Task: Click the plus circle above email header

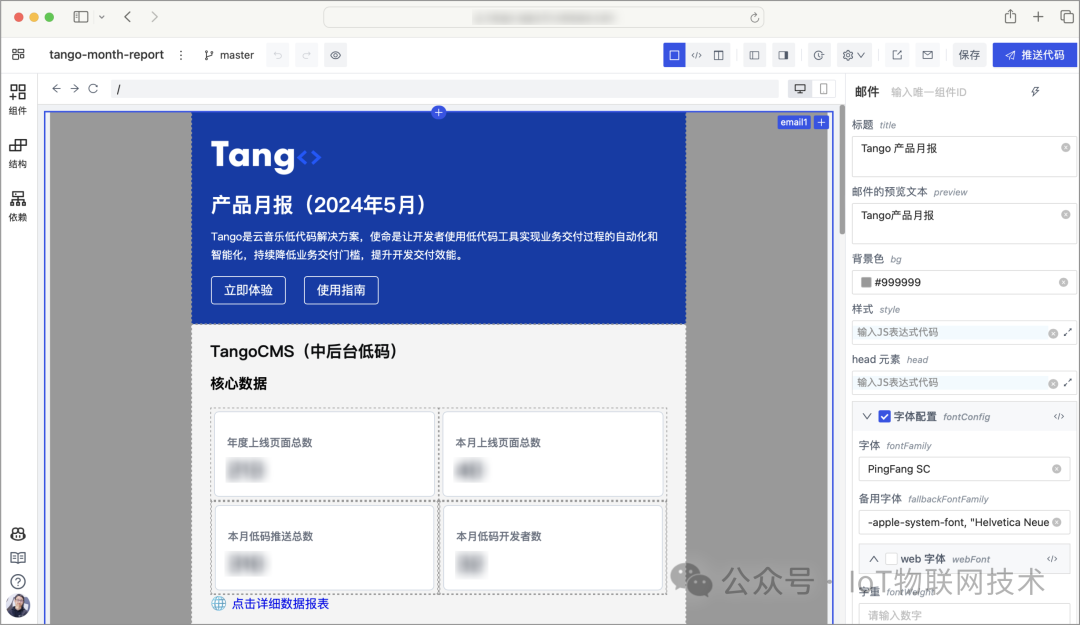Action: [439, 112]
